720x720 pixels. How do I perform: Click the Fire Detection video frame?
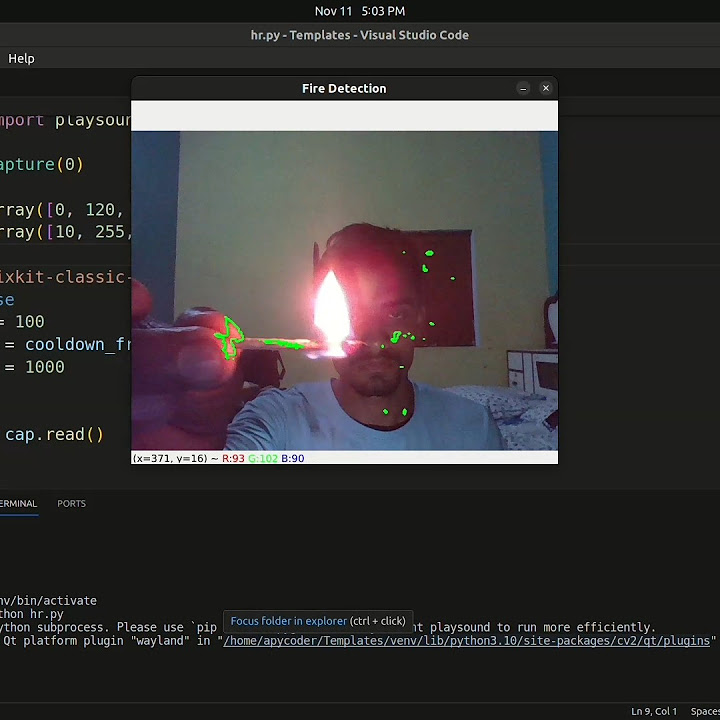[x=344, y=290]
